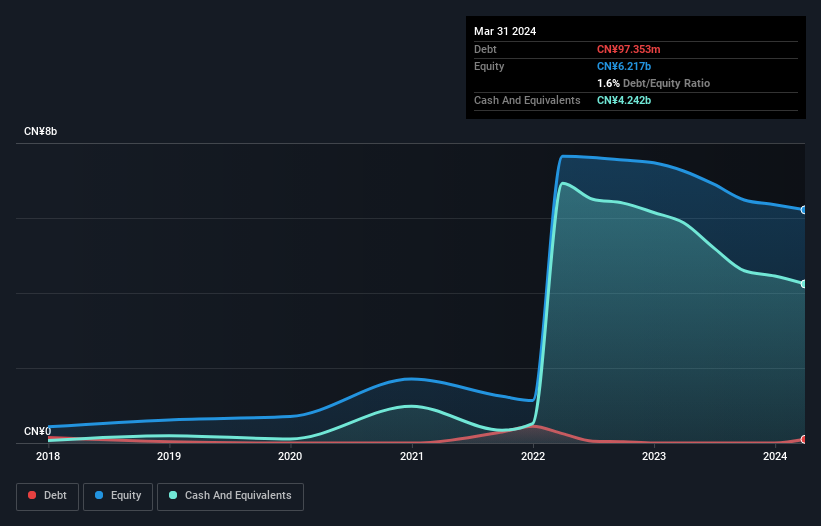Toggle Cash And Equivalents legend series

(x=230, y=496)
